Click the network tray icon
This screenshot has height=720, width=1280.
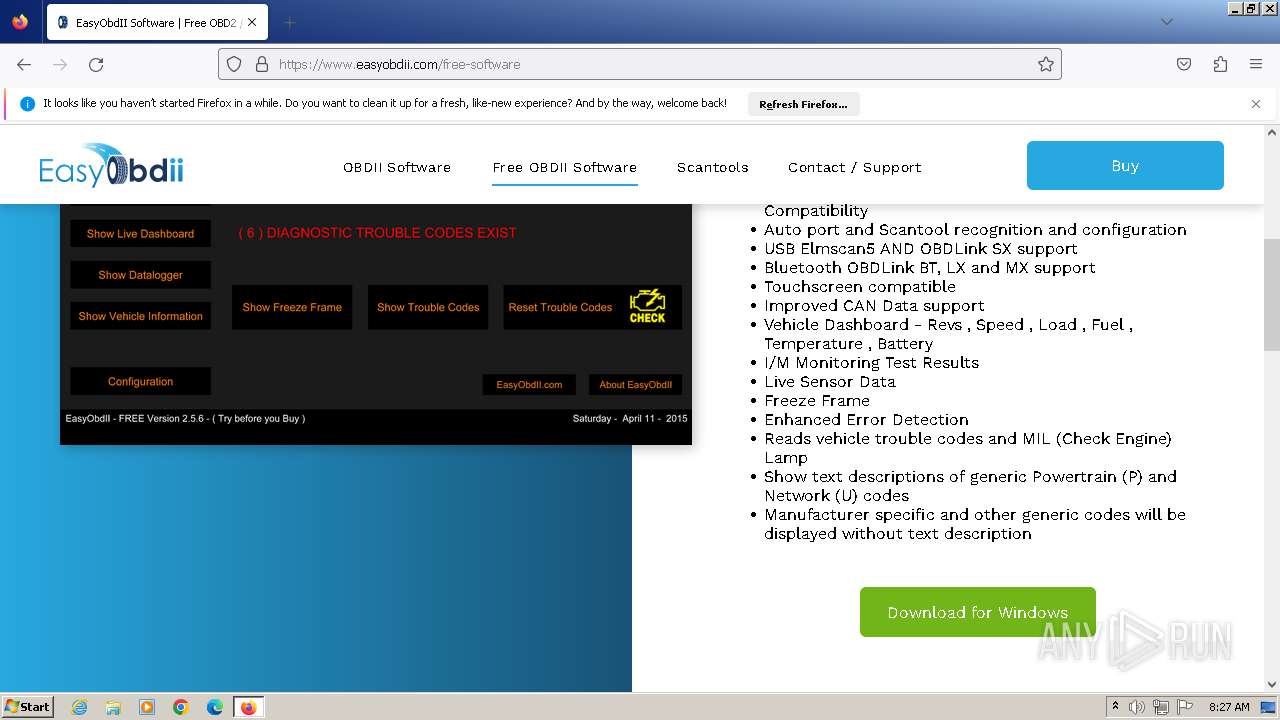click(1161, 707)
